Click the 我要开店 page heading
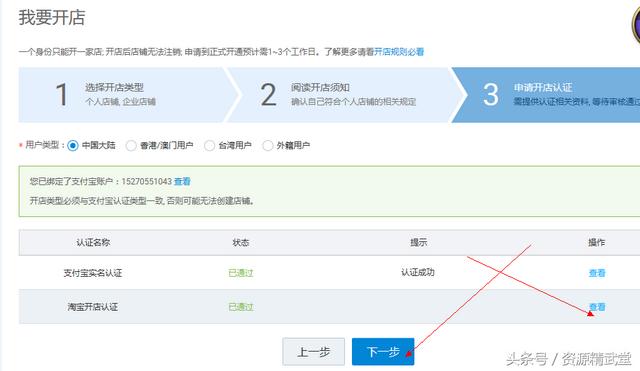Viewport: 640px width, 371px height. (x=52, y=18)
